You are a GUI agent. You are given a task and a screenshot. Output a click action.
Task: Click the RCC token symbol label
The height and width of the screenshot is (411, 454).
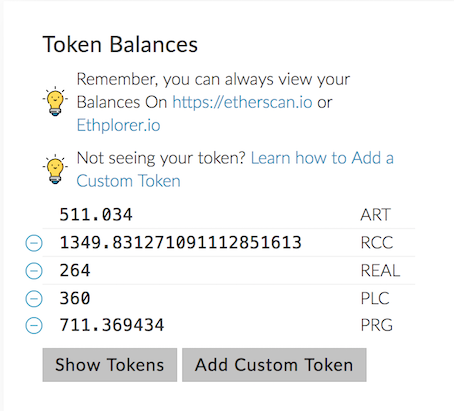(x=377, y=243)
